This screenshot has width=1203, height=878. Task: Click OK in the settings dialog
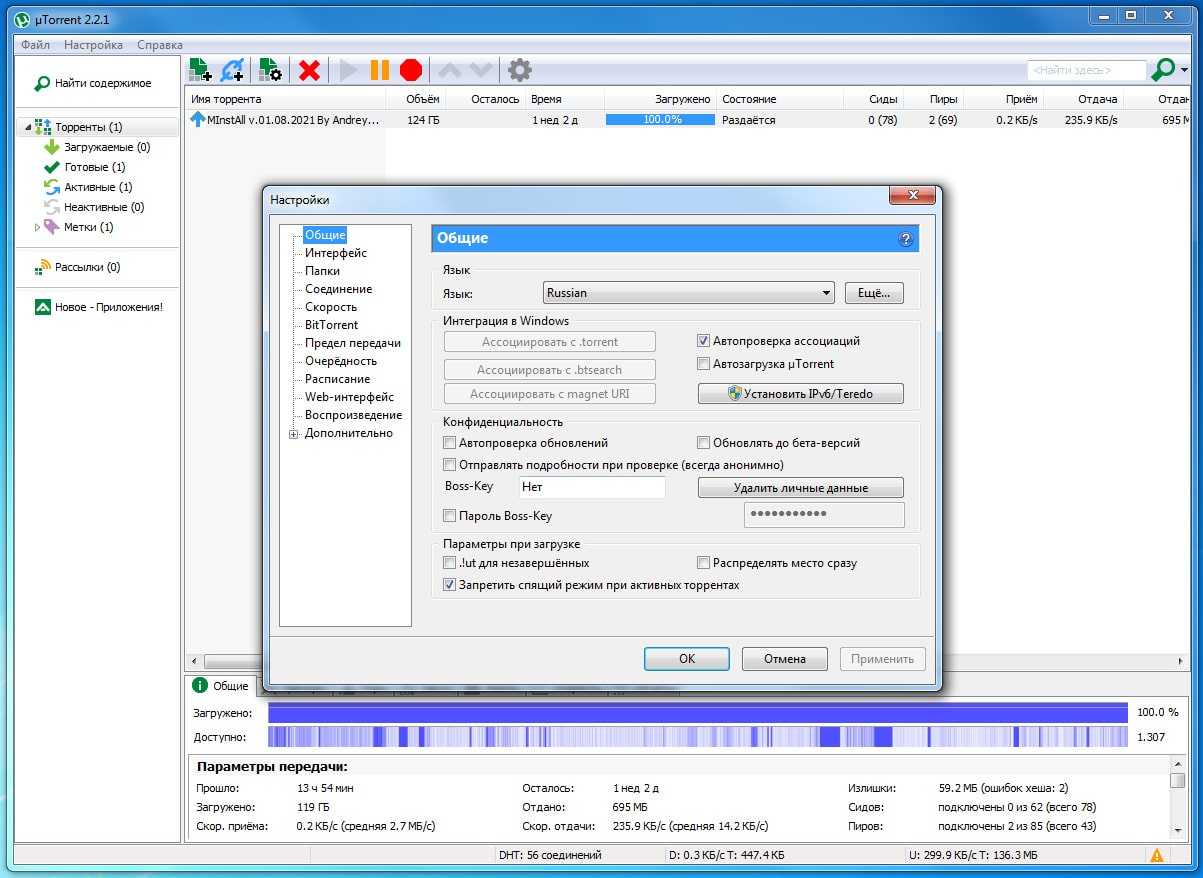click(x=686, y=659)
